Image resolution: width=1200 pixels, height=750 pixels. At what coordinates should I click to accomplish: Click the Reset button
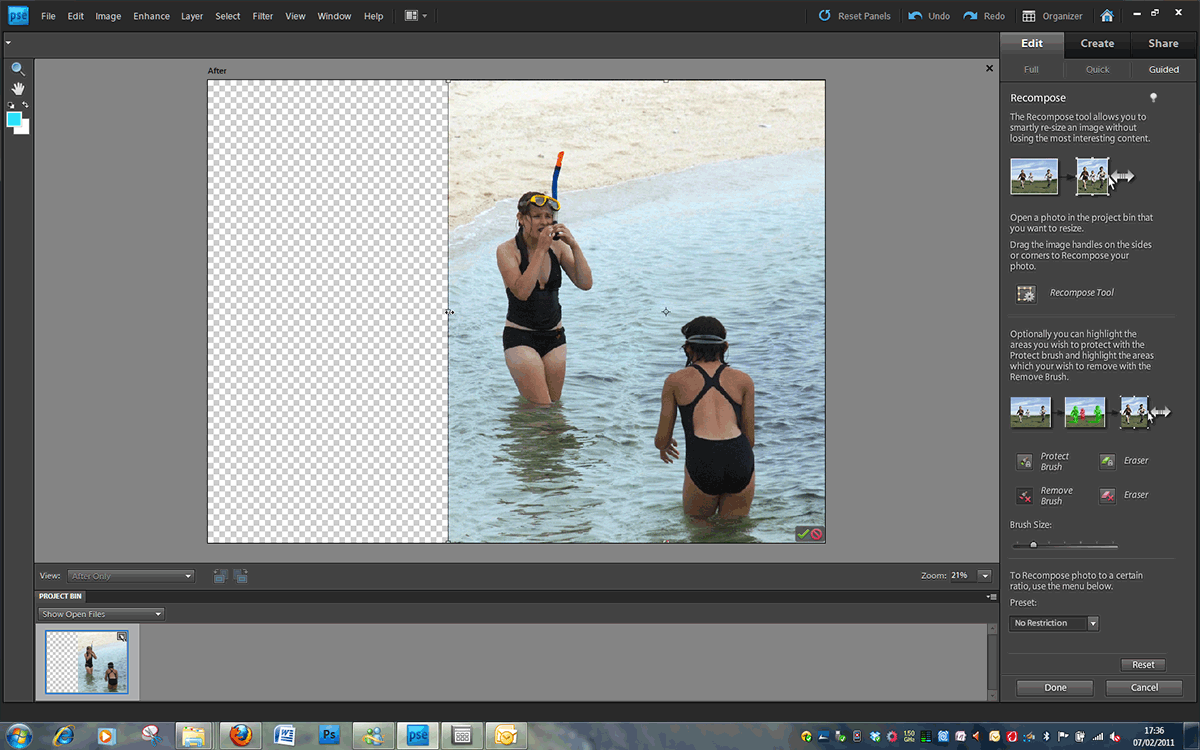click(1143, 664)
